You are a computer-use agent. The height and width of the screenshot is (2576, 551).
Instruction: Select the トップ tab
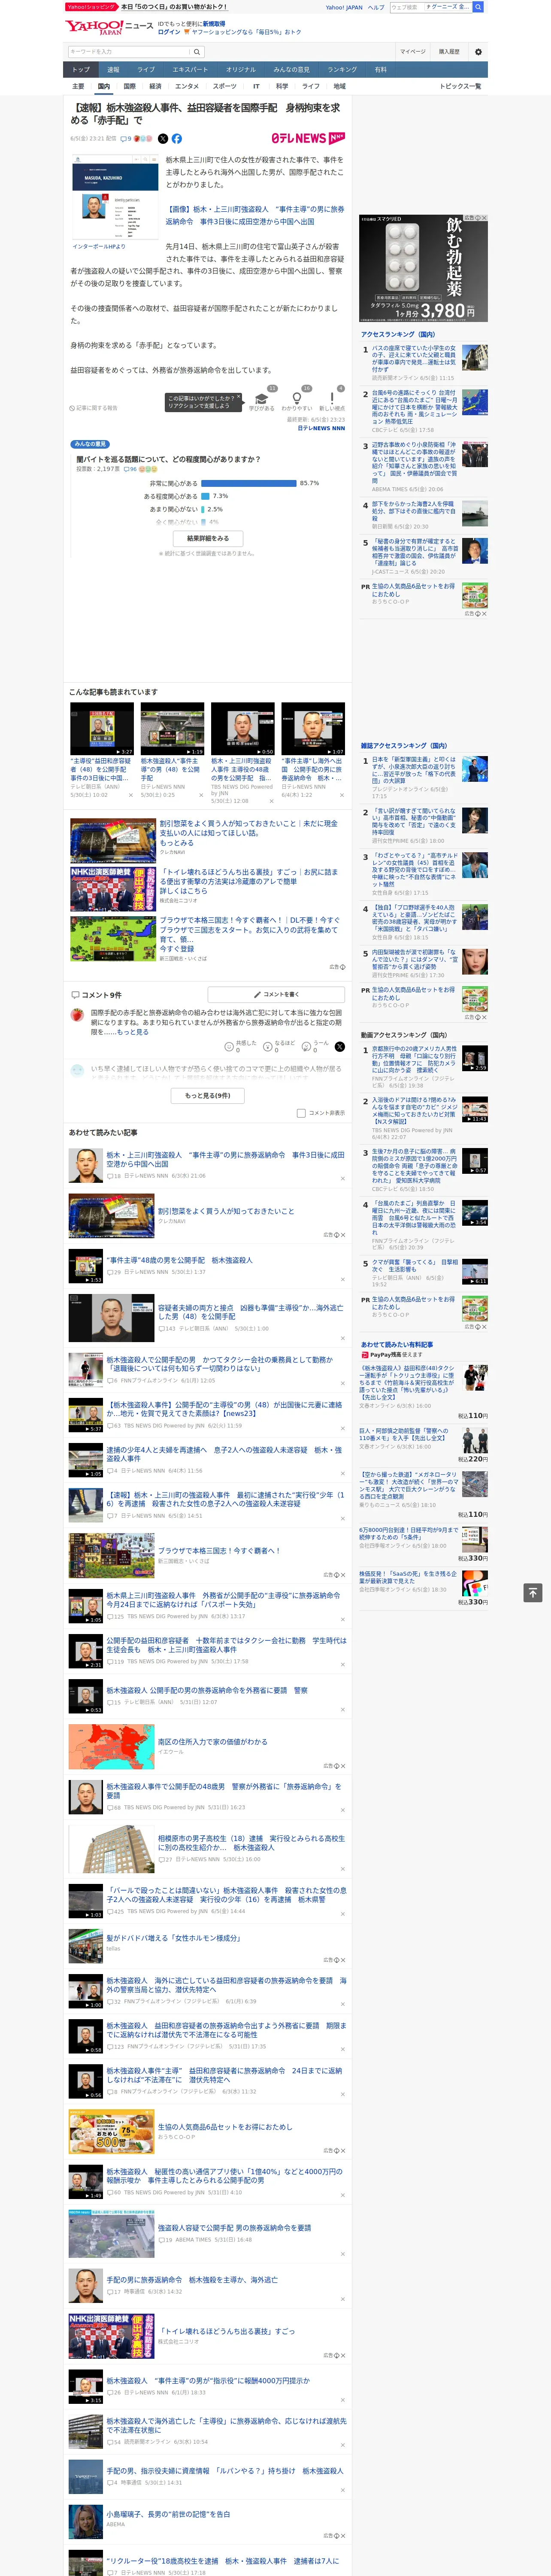click(x=81, y=70)
